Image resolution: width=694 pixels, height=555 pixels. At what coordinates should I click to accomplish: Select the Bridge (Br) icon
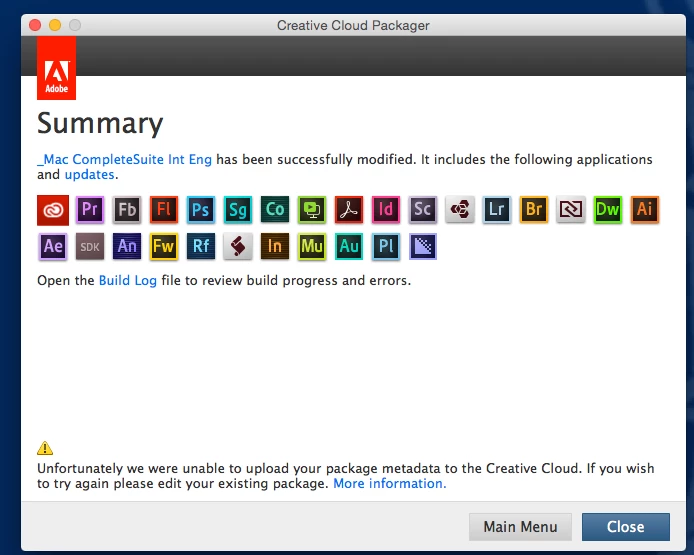point(534,209)
